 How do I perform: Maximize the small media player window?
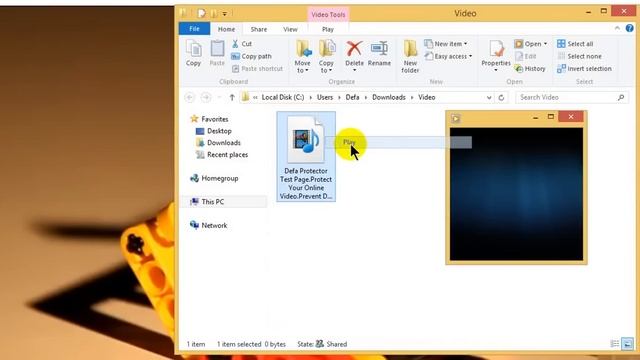pos(551,117)
